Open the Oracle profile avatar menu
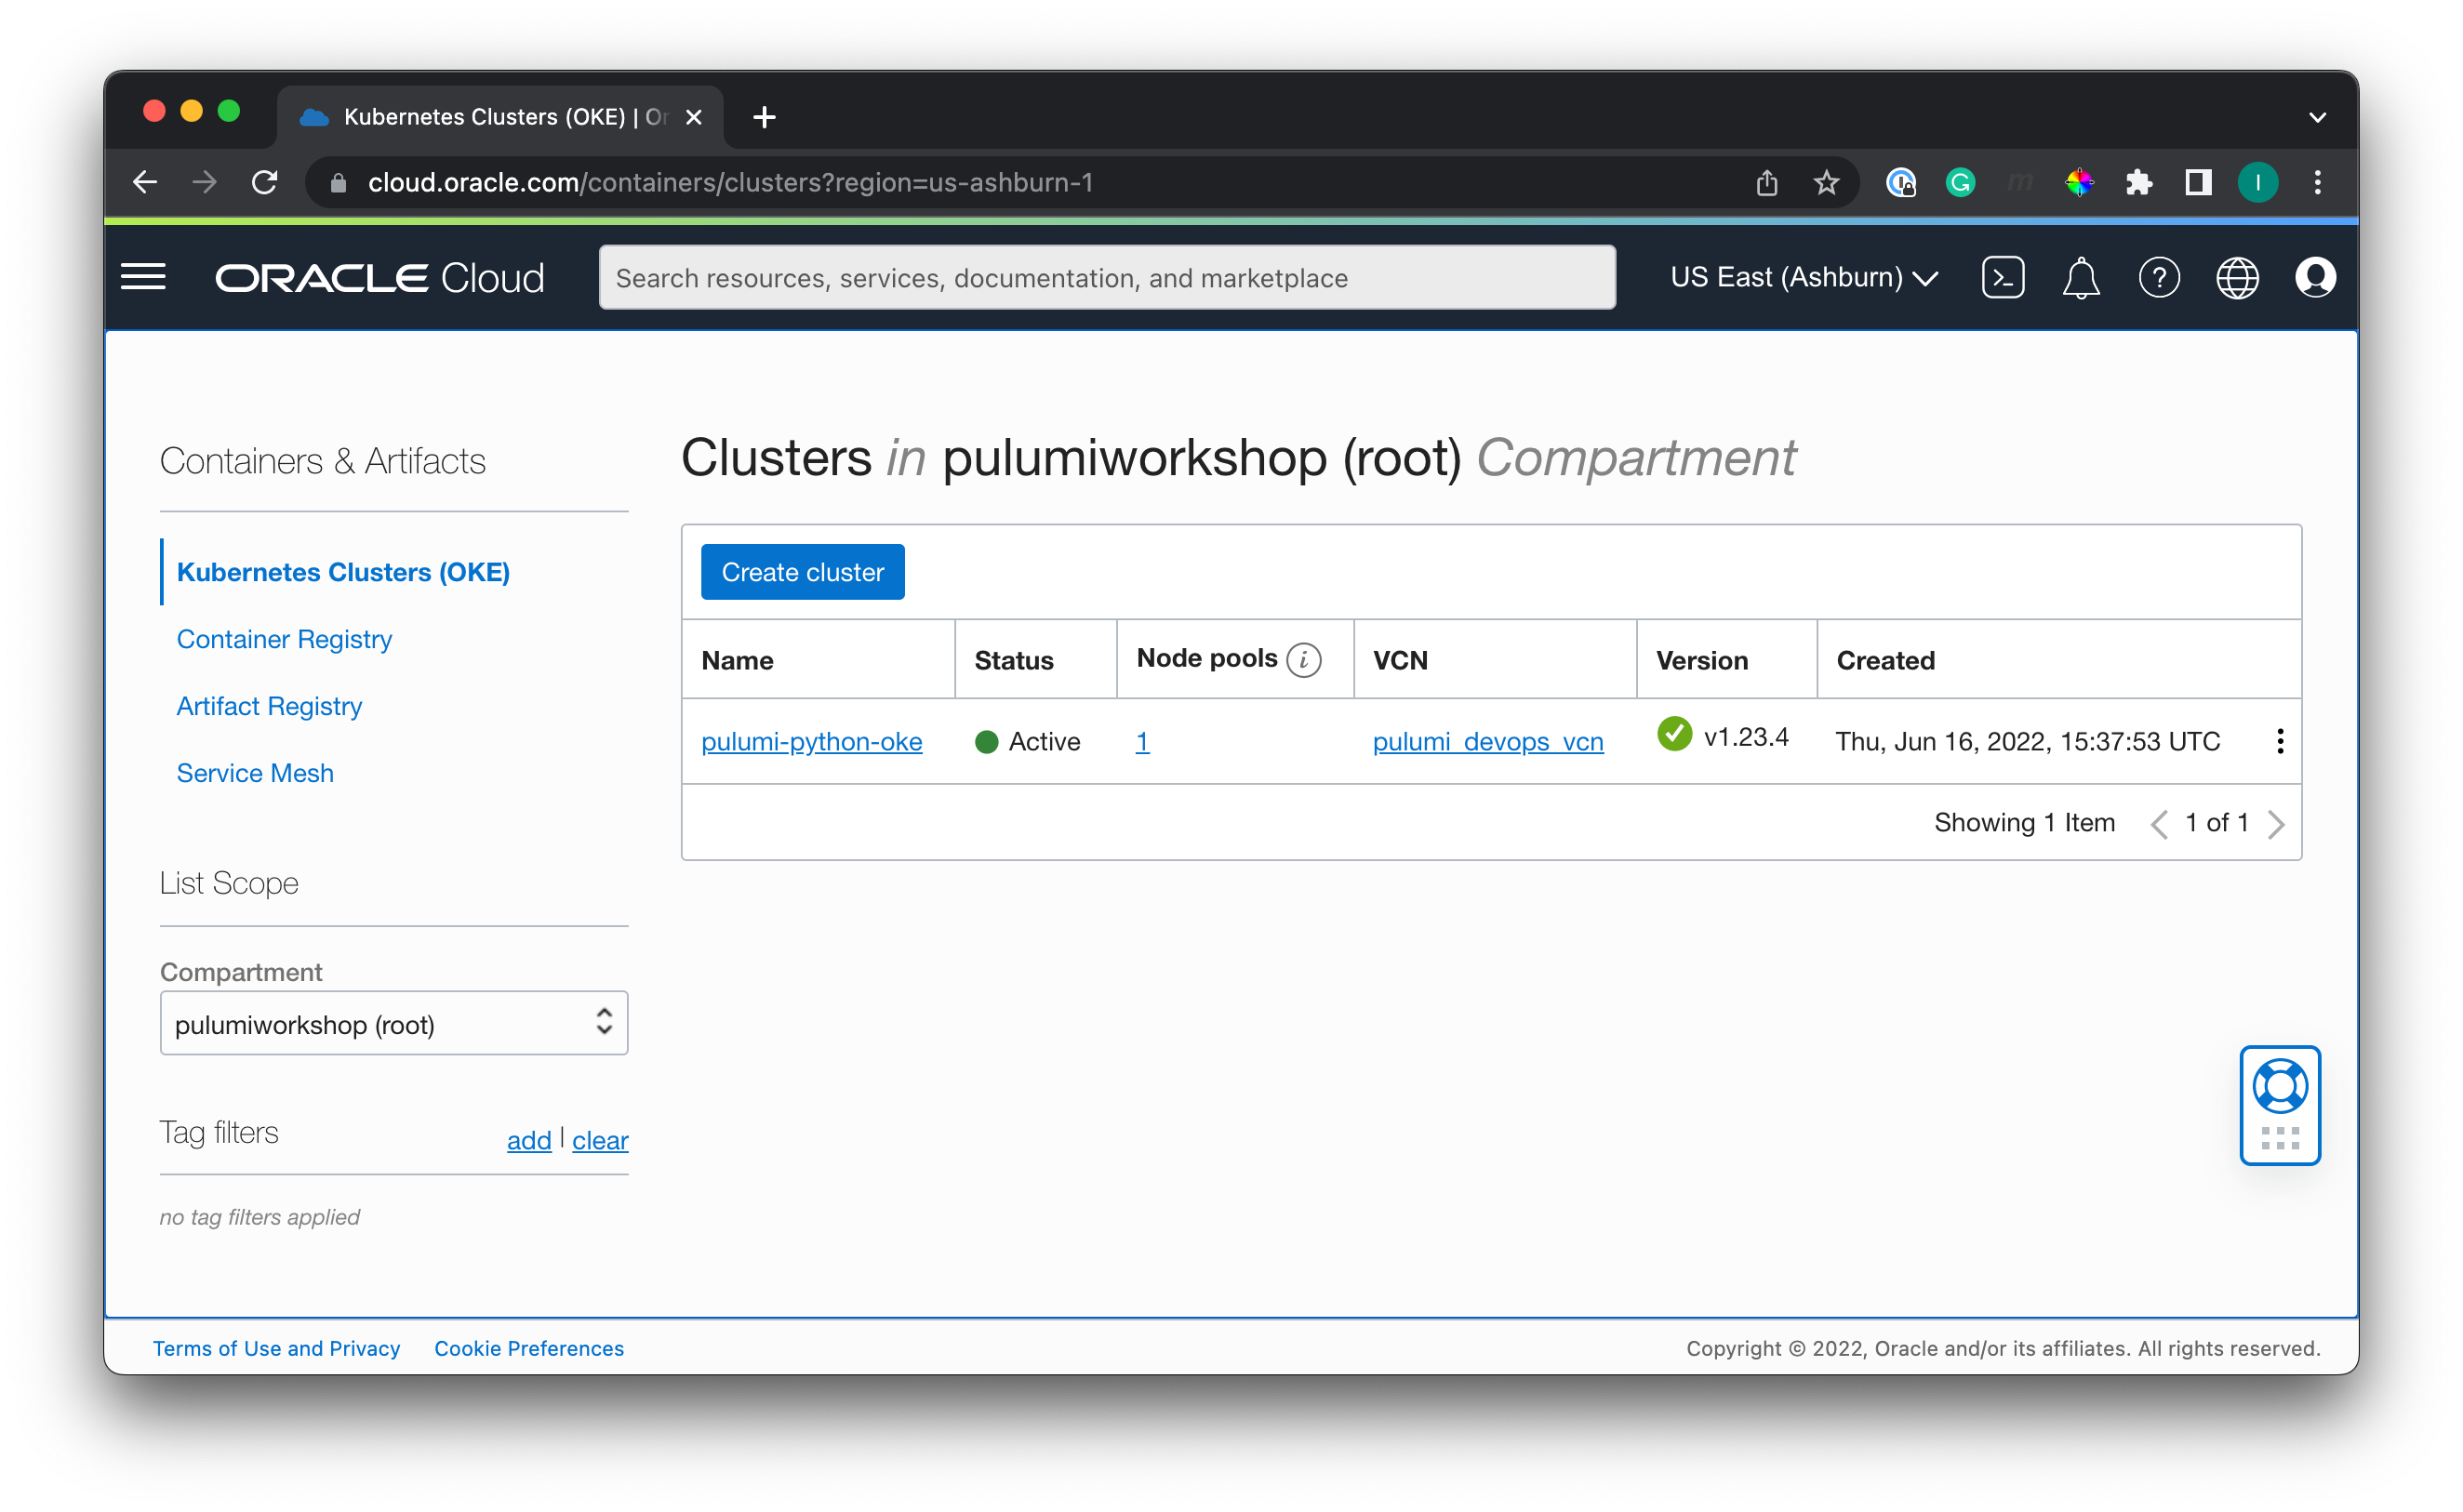This screenshot has width=2463, height=1512. (2314, 277)
